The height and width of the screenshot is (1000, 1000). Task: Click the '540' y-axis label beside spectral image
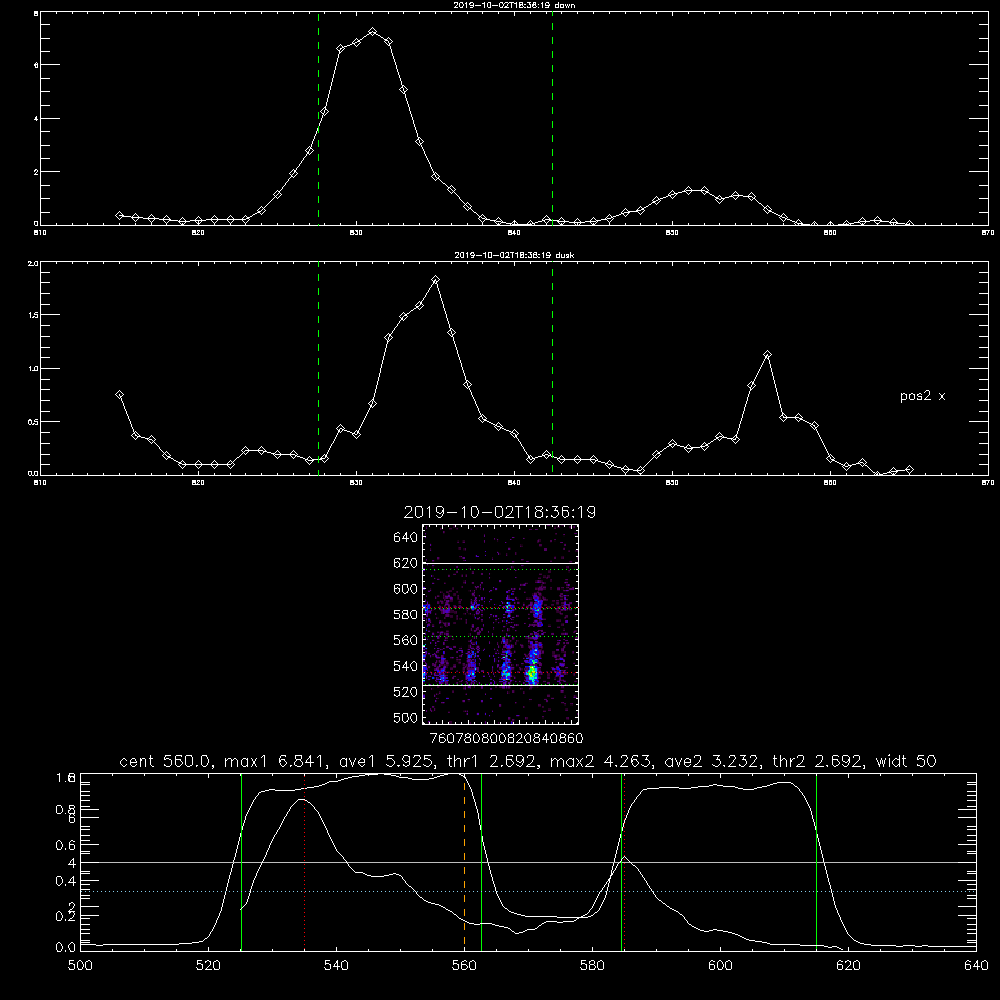tap(405, 666)
